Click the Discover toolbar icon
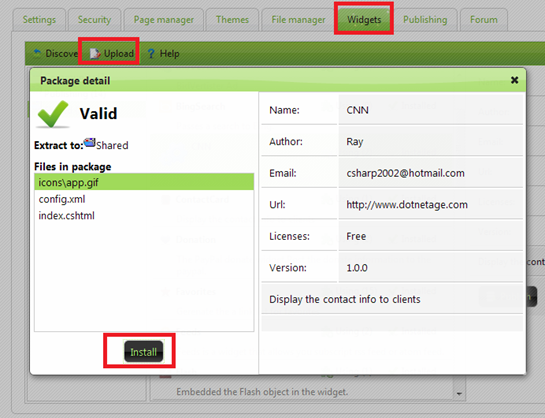The height and width of the screenshot is (418, 545). [37, 53]
